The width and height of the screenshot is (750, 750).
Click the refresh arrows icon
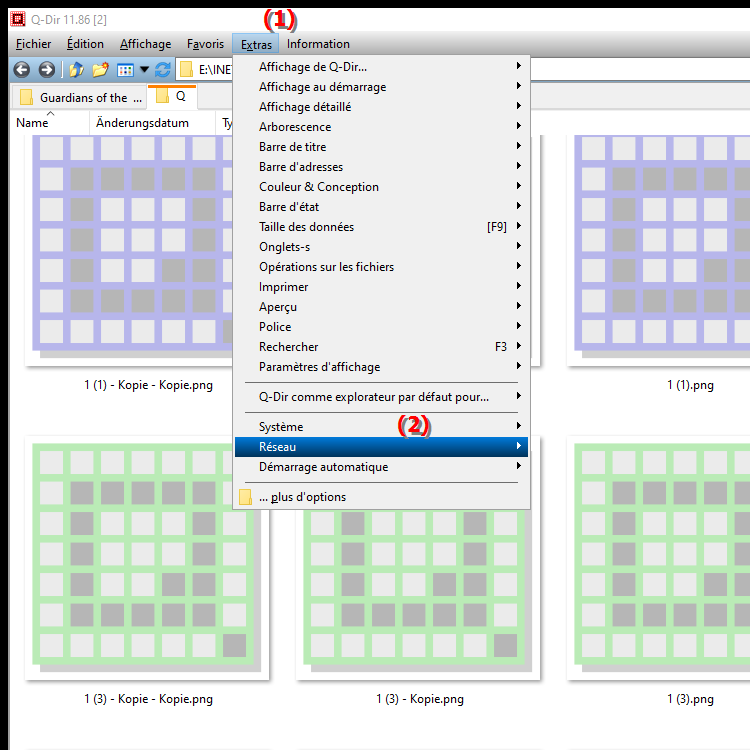163,70
